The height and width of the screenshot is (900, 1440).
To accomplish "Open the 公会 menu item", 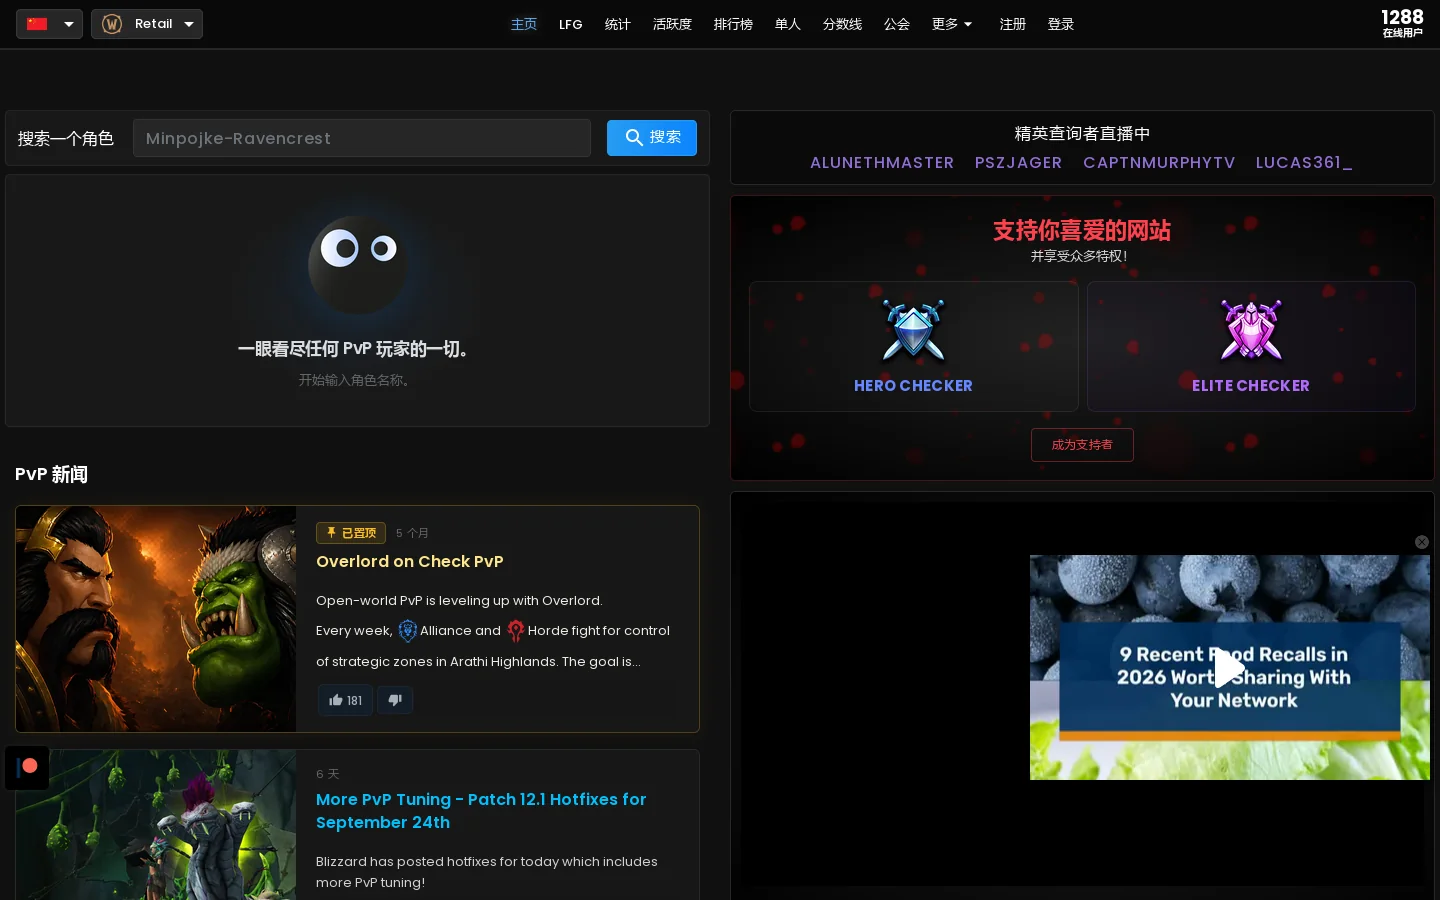I will pos(897,24).
